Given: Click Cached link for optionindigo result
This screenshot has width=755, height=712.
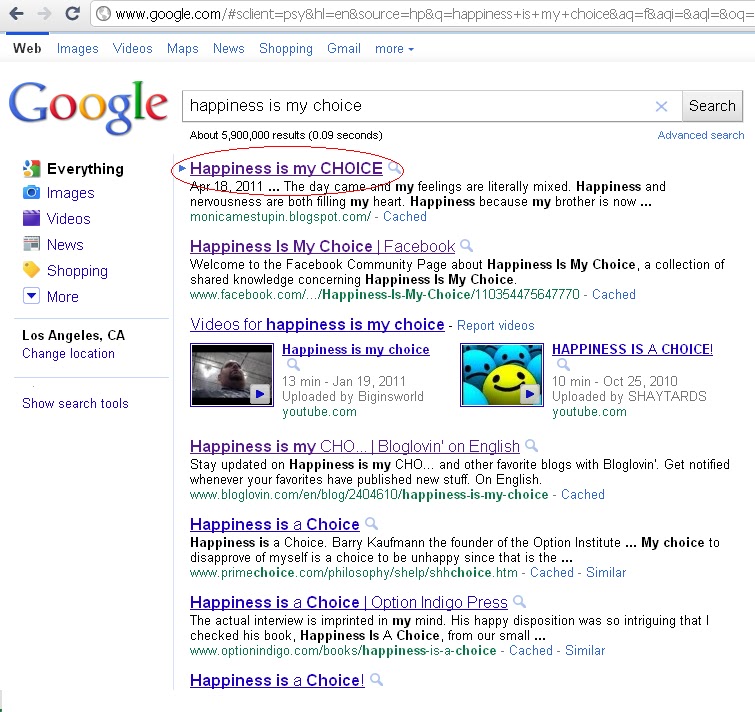Looking at the screenshot, I should [531, 651].
